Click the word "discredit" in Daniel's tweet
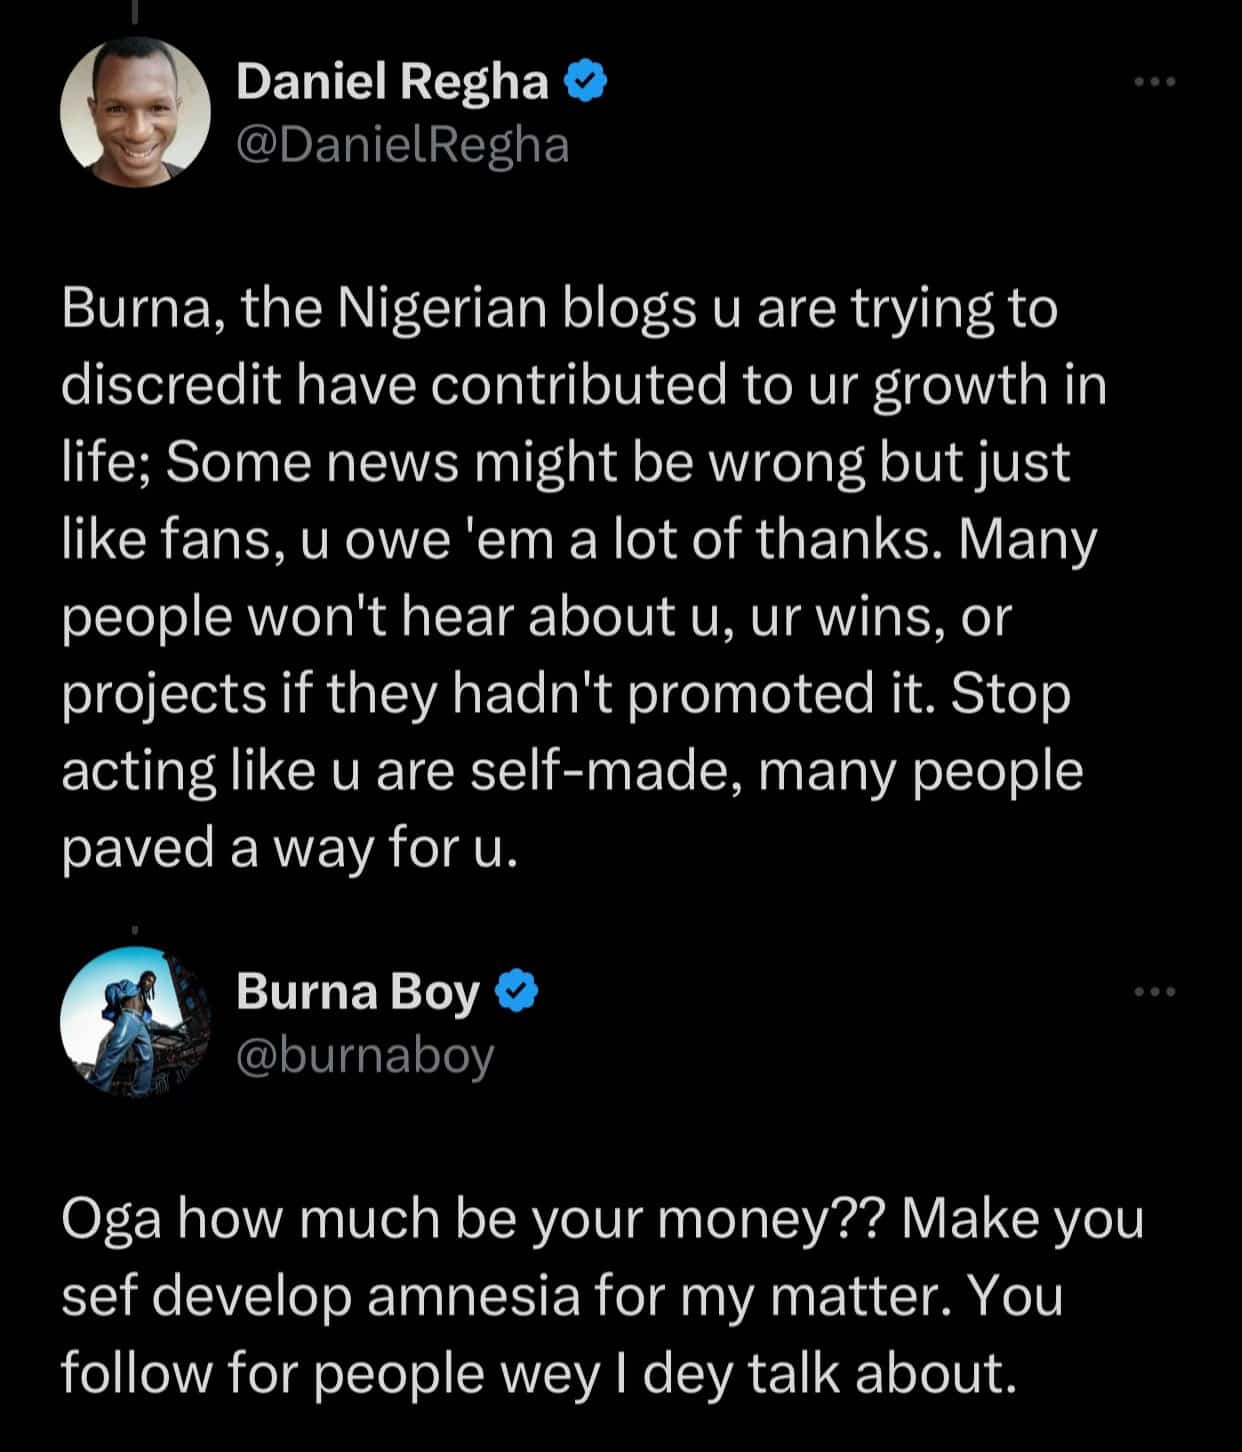The height and width of the screenshot is (1452, 1242). tap(171, 386)
